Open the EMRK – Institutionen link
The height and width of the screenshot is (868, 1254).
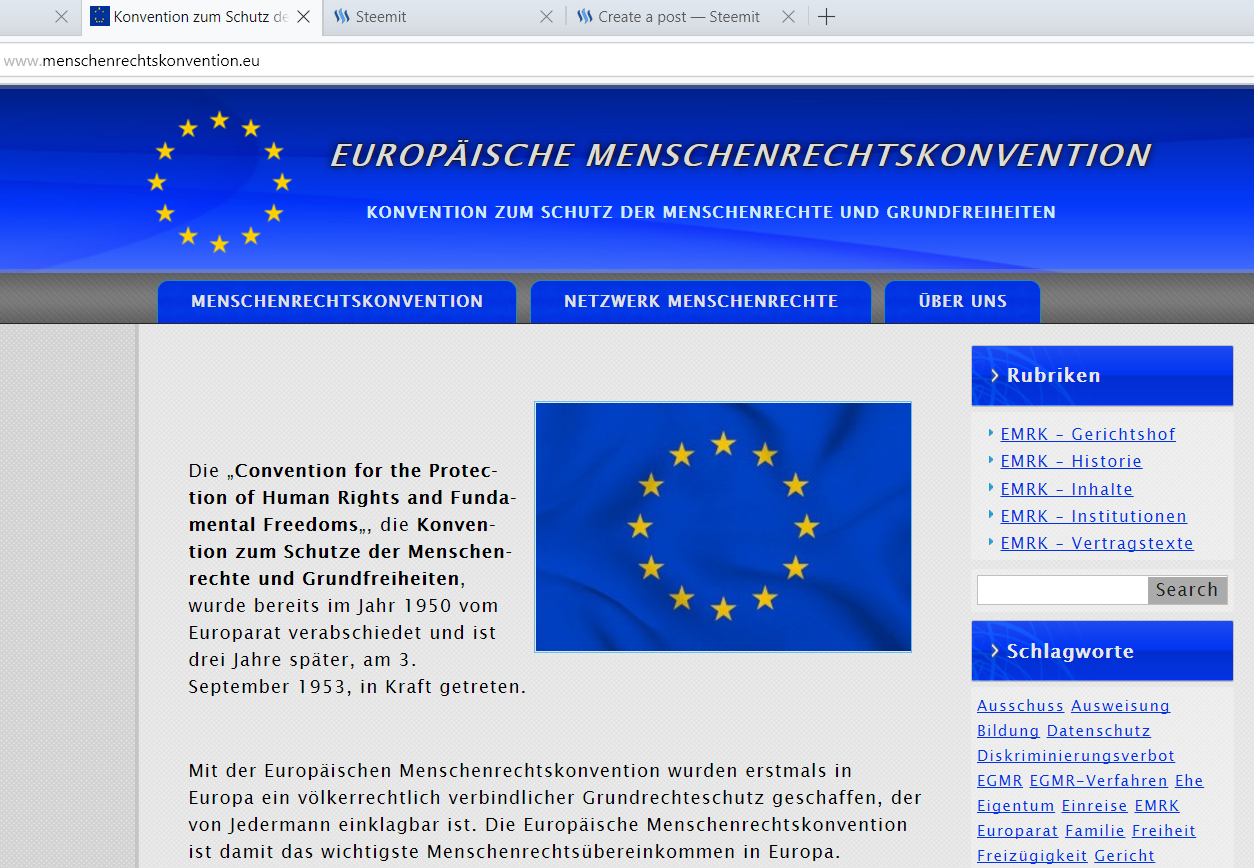pos(1094,516)
